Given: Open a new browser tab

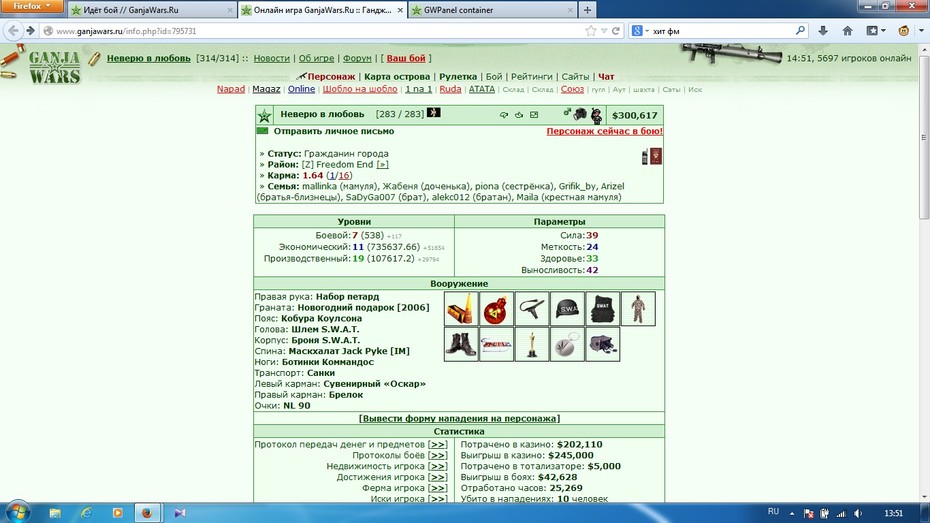Looking at the screenshot, I should pyautogui.click(x=587, y=10).
